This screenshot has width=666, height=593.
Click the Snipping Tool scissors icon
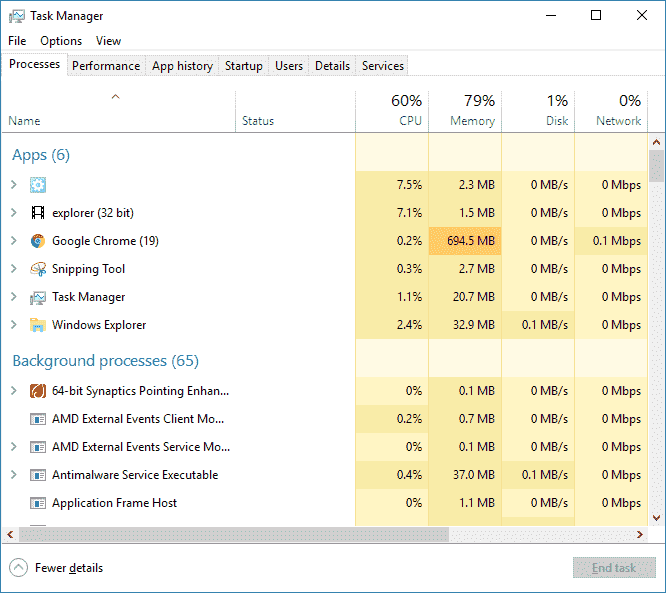click(x=38, y=269)
